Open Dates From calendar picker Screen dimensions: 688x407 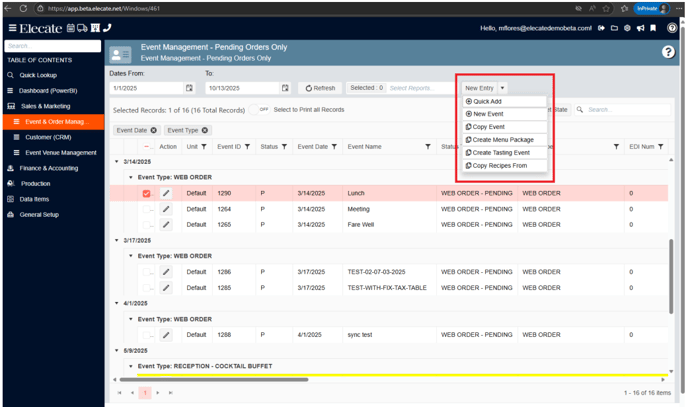(x=189, y=88)
